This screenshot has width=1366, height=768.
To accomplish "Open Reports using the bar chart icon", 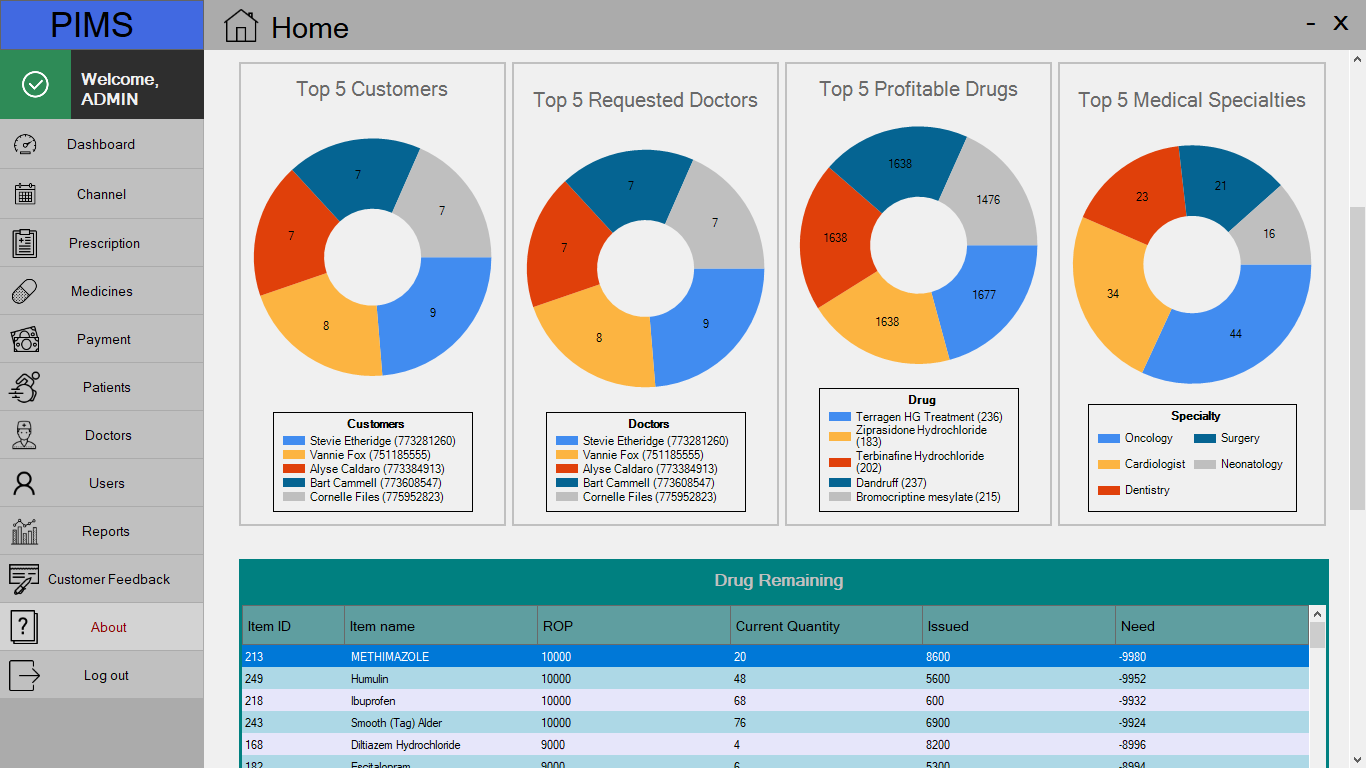I will (x=25, y=530).
